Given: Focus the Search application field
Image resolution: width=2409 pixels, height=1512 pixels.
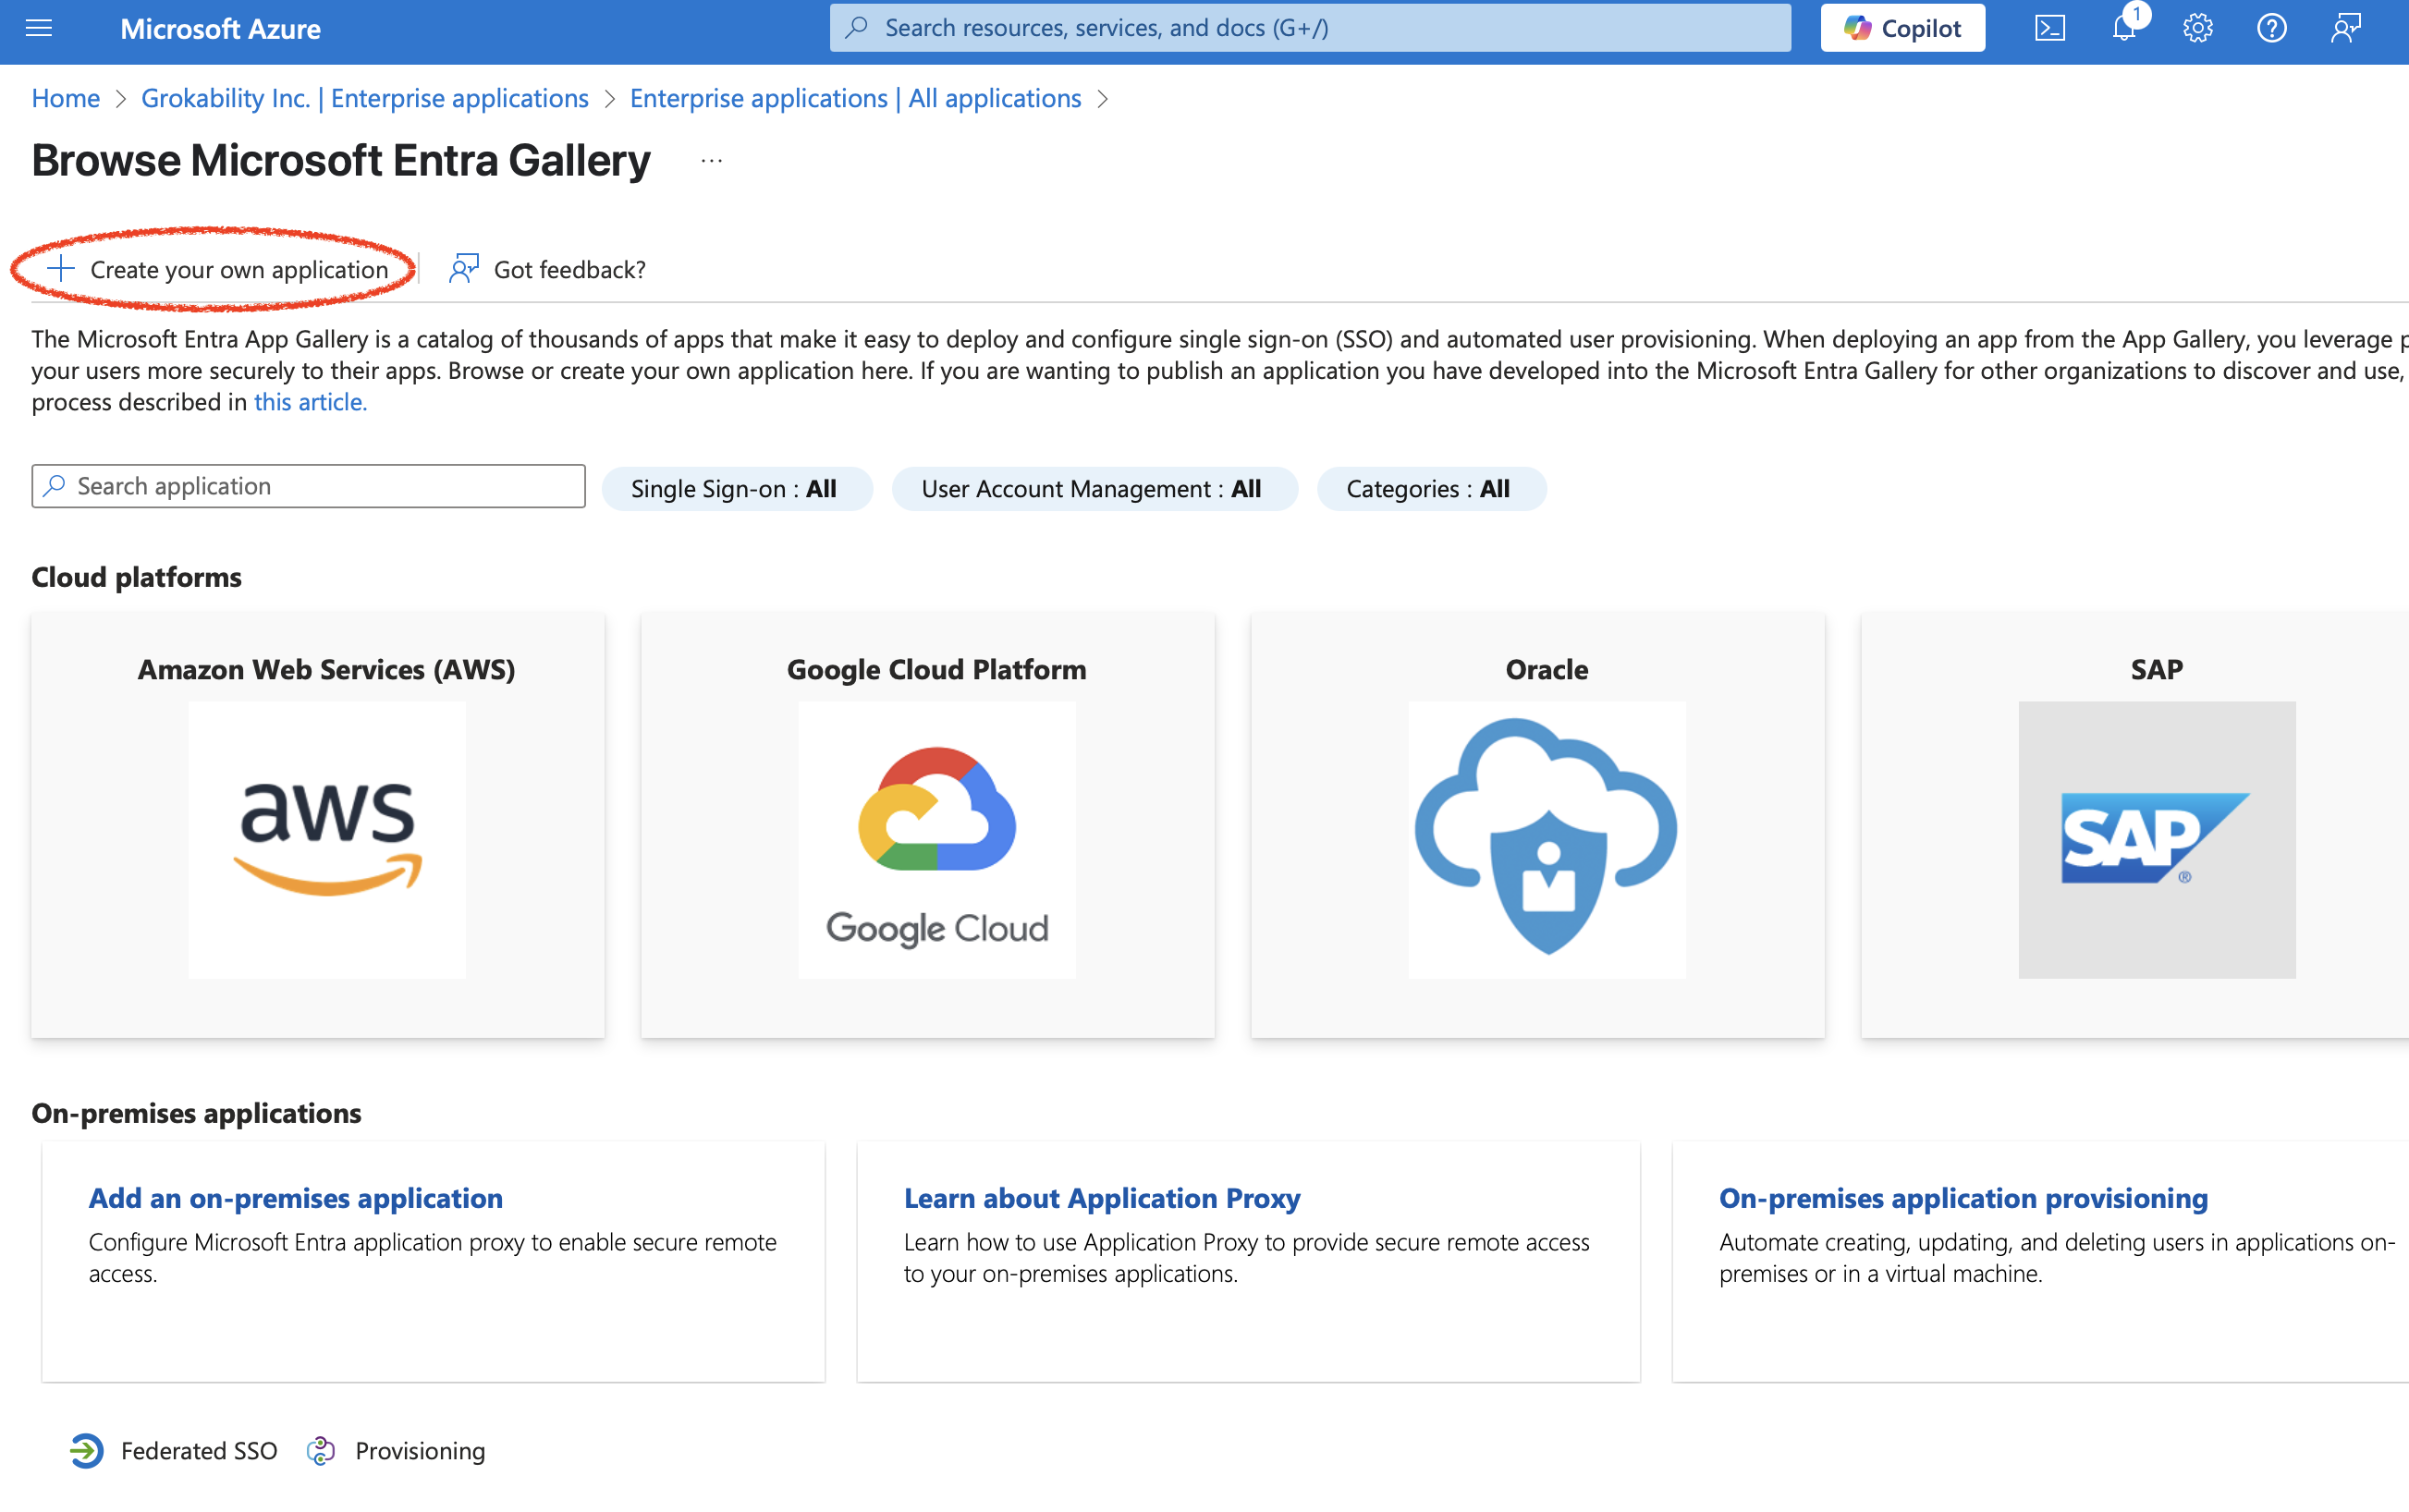Looking at the screenshot, I should pyautogui.click(x=308, y=486).
